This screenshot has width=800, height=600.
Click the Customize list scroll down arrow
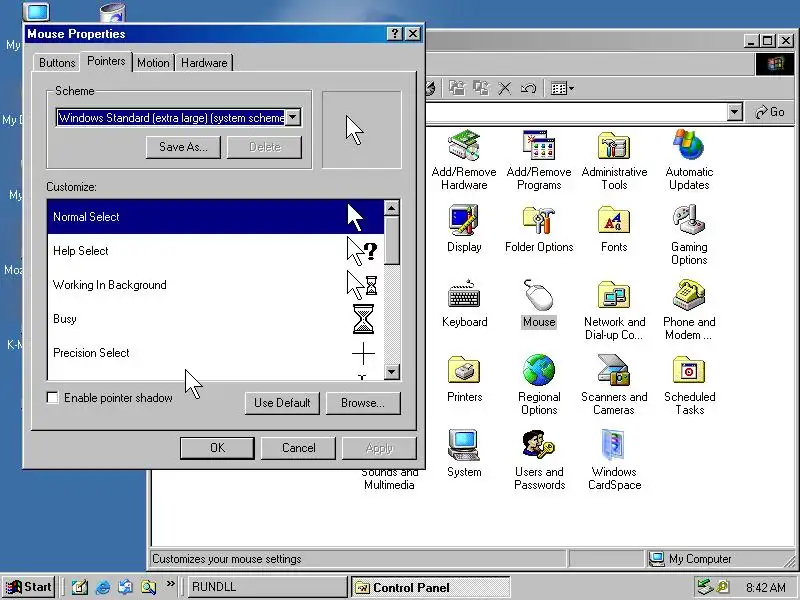391,371
